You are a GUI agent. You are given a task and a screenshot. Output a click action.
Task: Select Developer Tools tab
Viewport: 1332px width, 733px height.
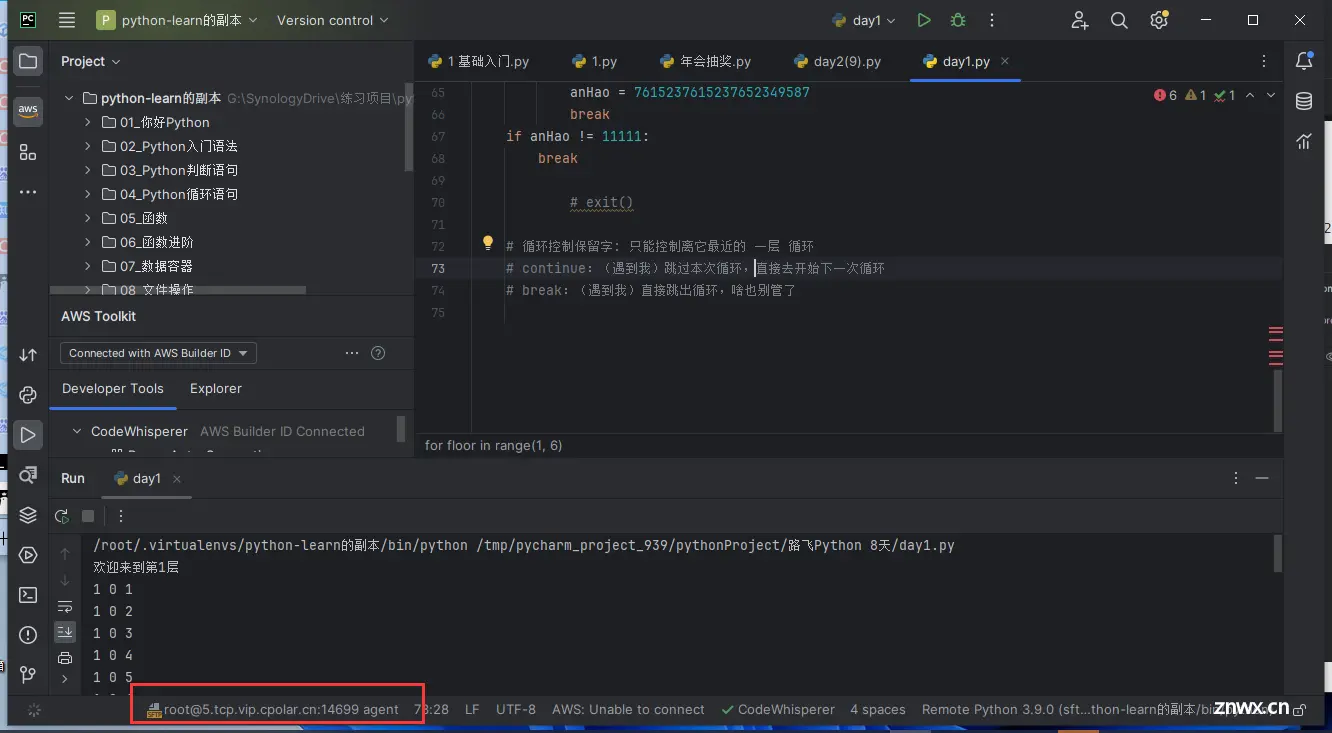click(113, 388)
